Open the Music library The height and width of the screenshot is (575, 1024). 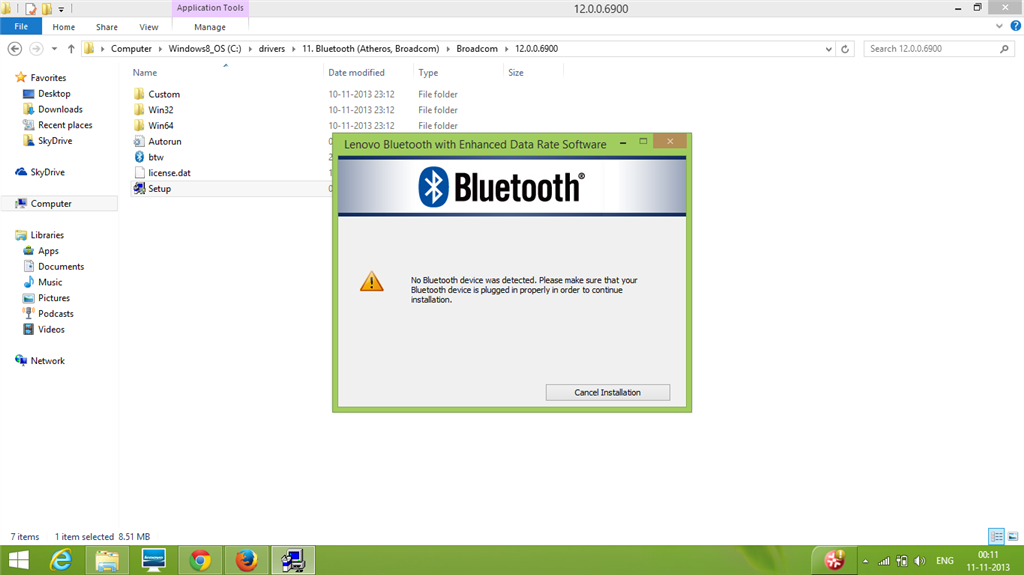click(x=50, y=282)
